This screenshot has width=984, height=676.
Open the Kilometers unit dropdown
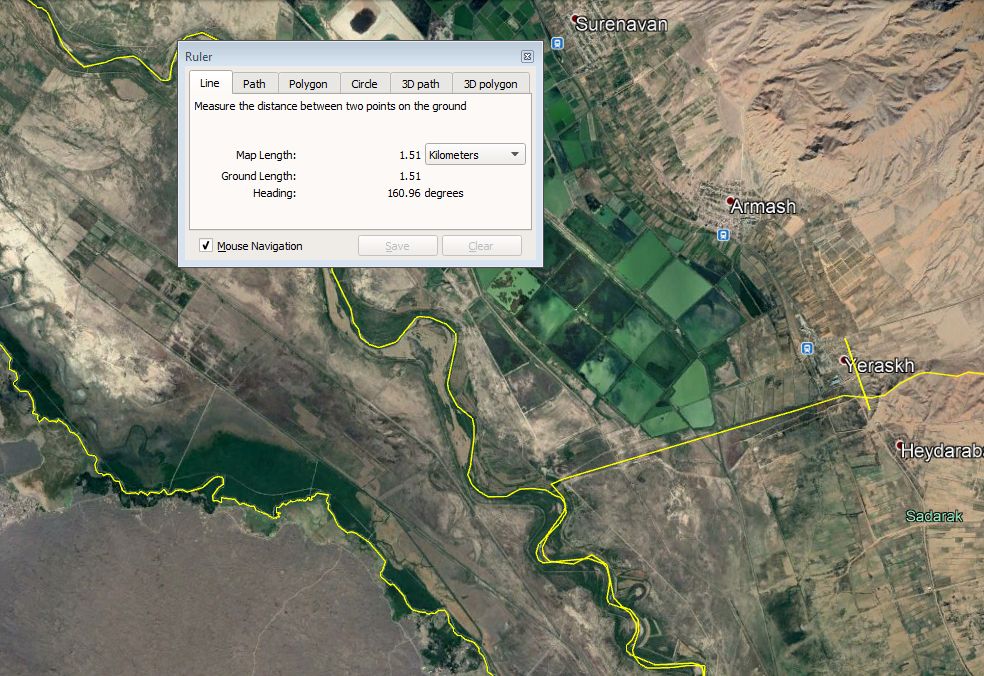[476, 155]
